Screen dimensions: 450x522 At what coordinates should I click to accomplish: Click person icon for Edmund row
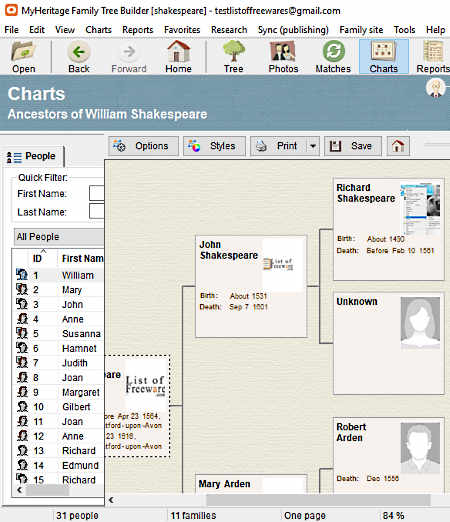[22, 465]
